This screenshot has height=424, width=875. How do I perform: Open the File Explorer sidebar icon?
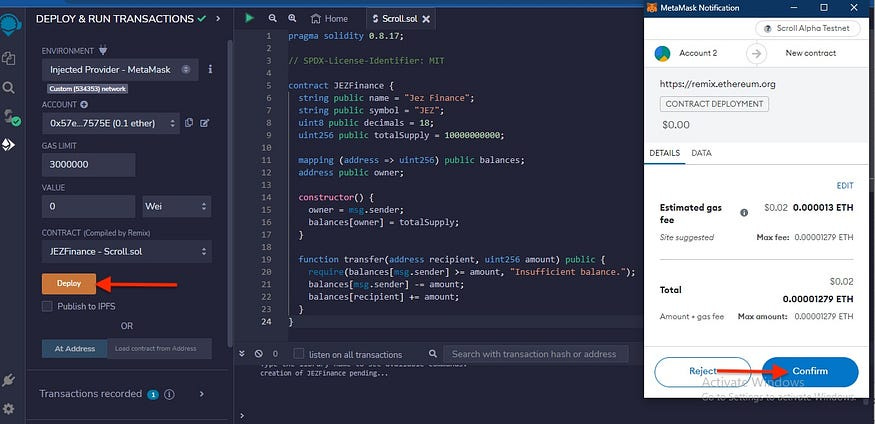click(8, 57)
